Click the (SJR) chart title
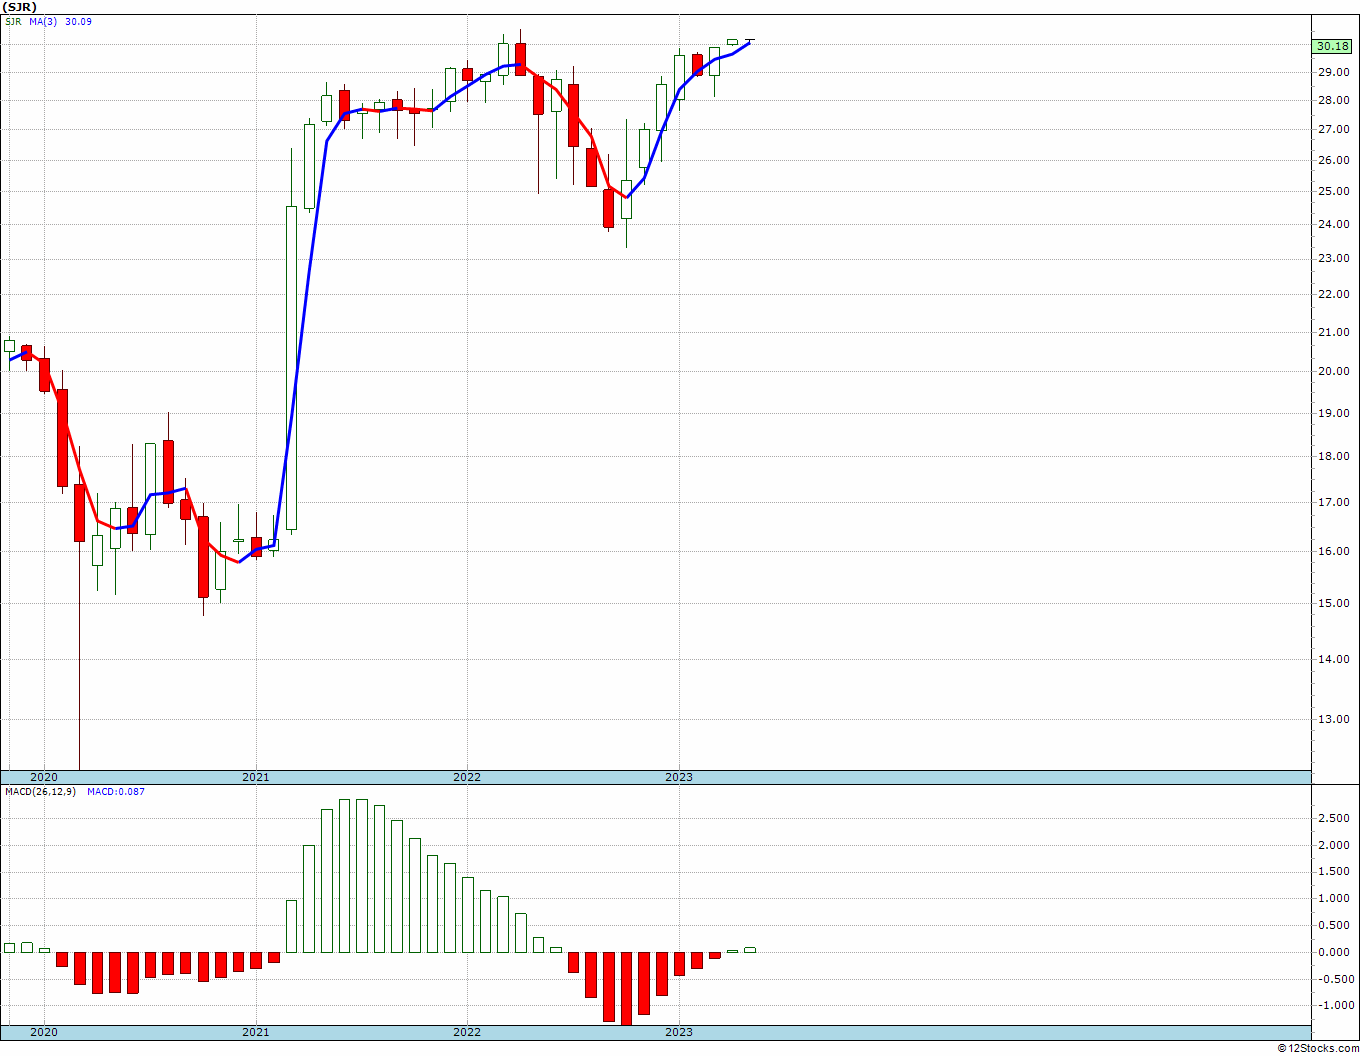 click(x=21, y=7)
